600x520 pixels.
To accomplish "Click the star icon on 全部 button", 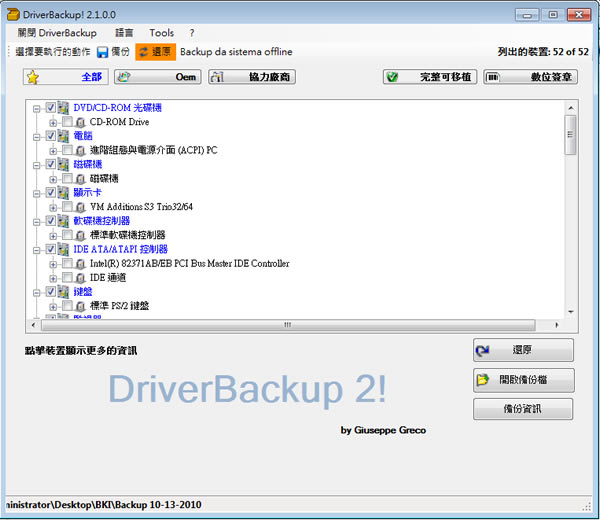I will (x=33, y=77).
